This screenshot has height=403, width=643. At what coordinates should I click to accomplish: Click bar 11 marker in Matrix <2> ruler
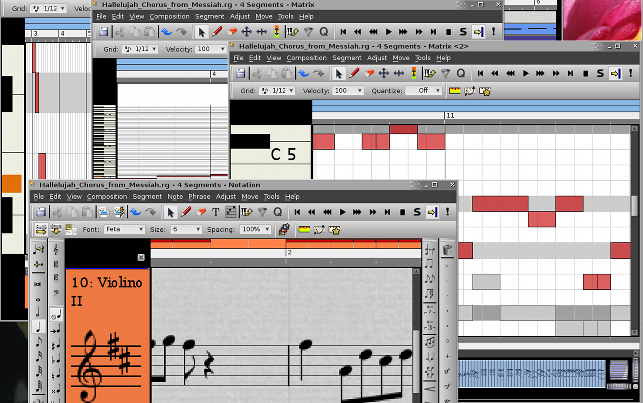(450, 116)
